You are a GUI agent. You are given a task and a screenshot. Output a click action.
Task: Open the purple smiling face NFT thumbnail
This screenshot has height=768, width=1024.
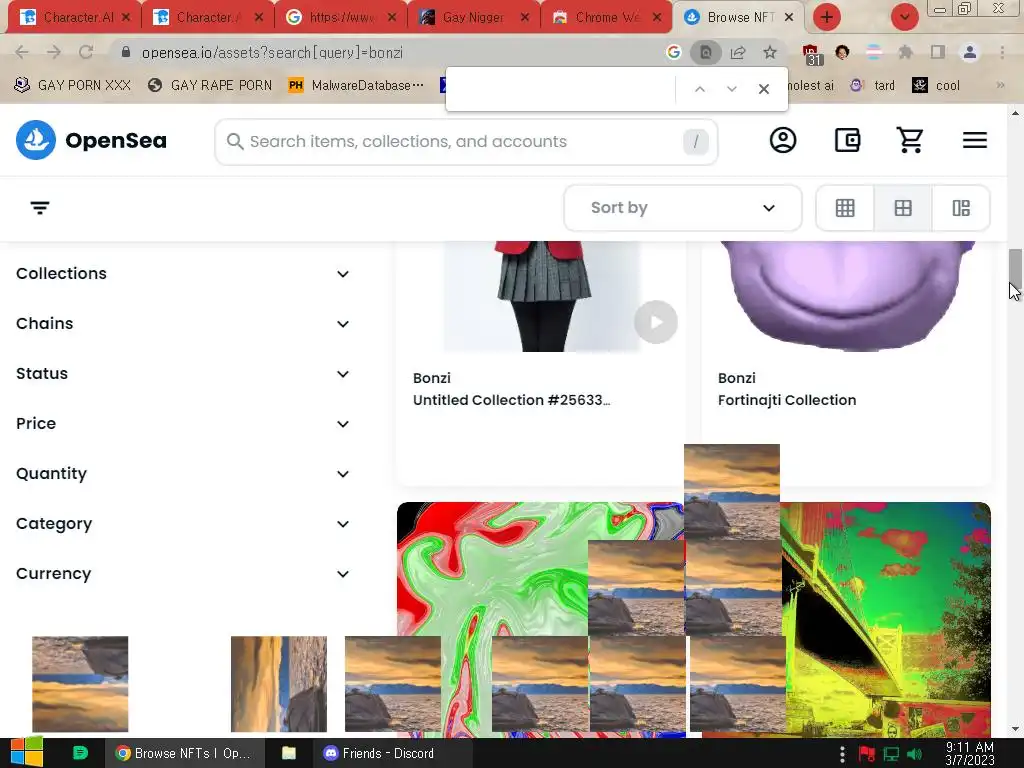846,296
